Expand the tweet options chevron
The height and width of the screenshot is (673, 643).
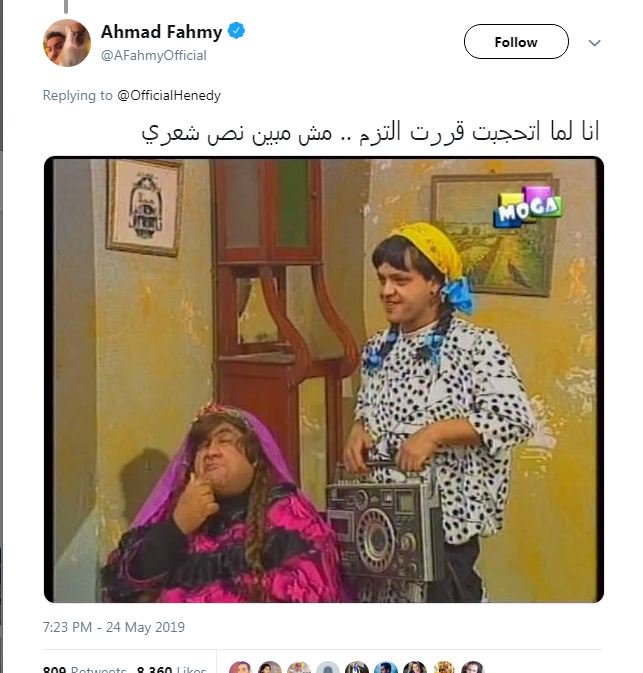click(594, 42)
